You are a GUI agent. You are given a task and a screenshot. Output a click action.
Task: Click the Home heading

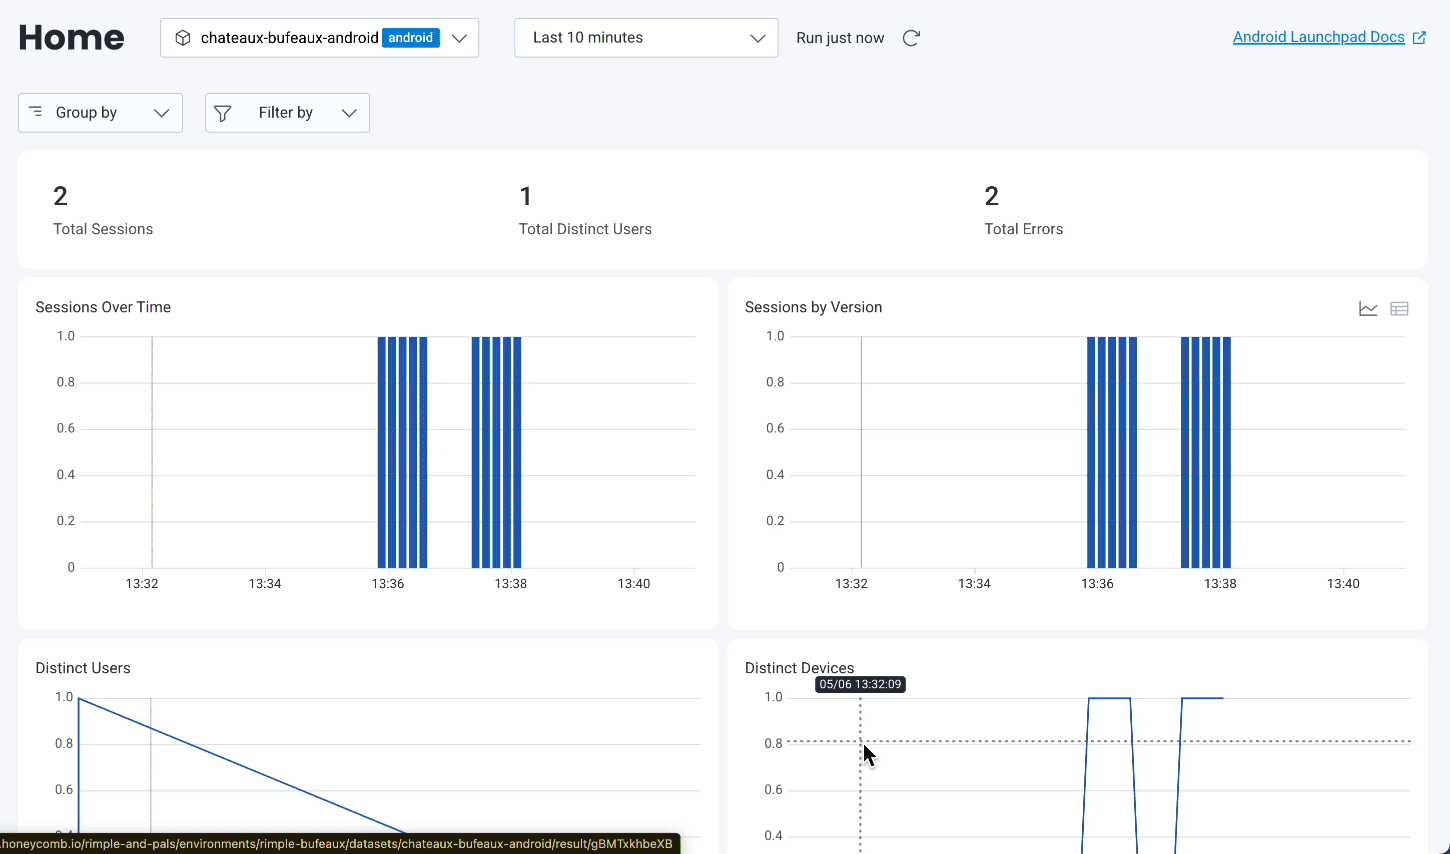[x=72, y=38]
